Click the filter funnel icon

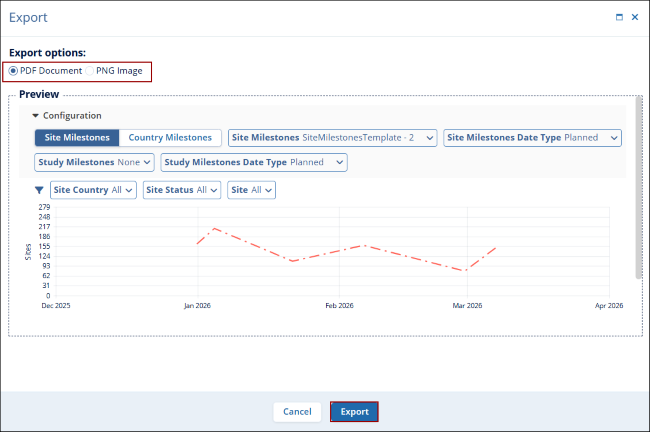point(39,190)
